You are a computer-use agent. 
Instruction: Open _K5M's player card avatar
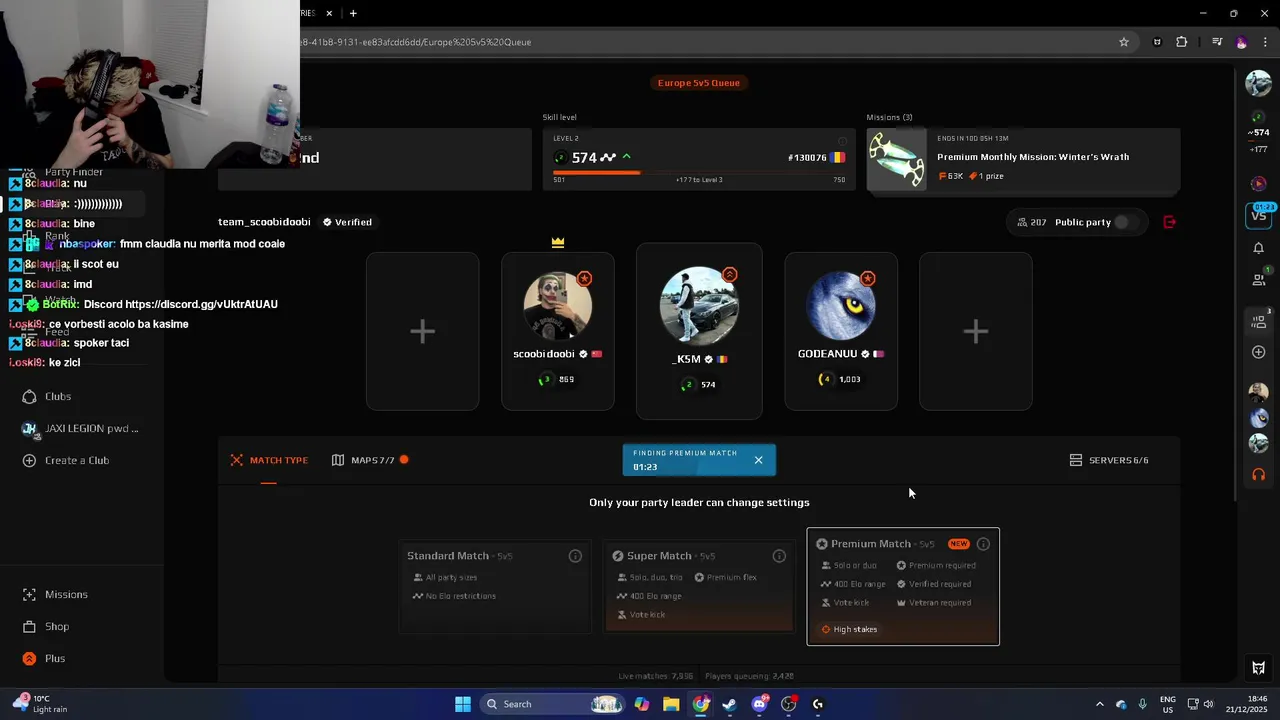tap(699, 305)
